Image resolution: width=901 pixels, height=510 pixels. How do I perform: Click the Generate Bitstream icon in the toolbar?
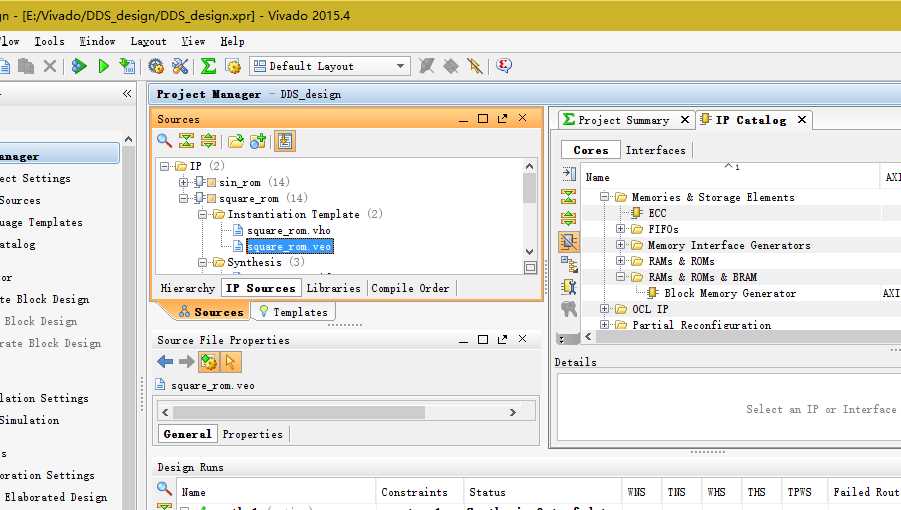pos(127,66)
